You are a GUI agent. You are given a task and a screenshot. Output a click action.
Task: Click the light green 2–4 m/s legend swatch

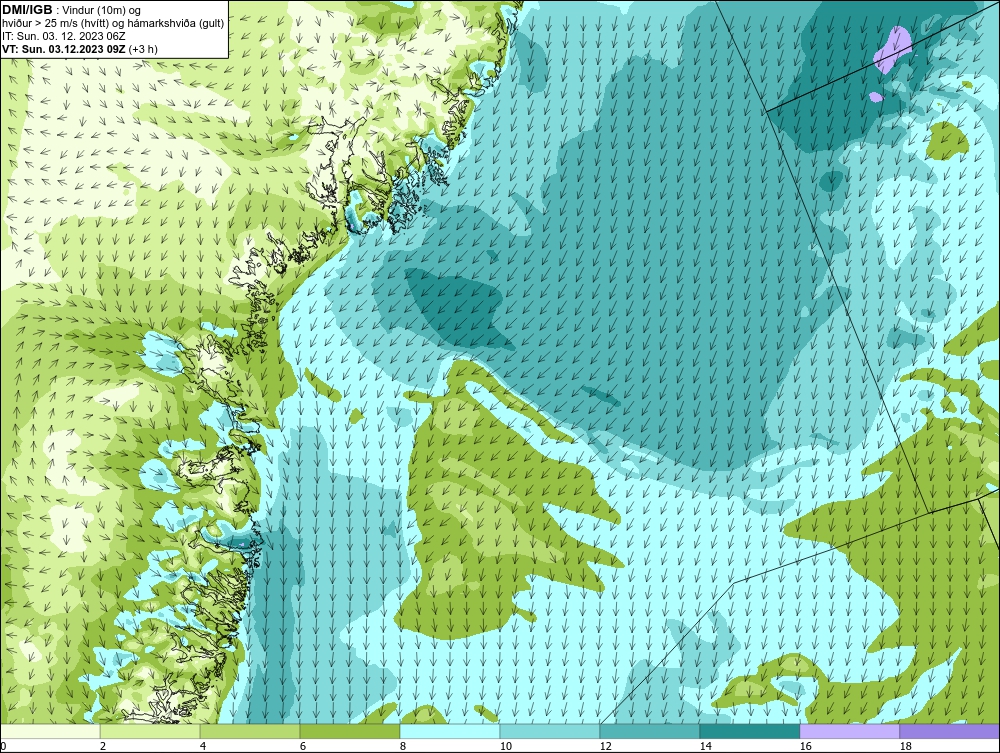click(150, 731)
